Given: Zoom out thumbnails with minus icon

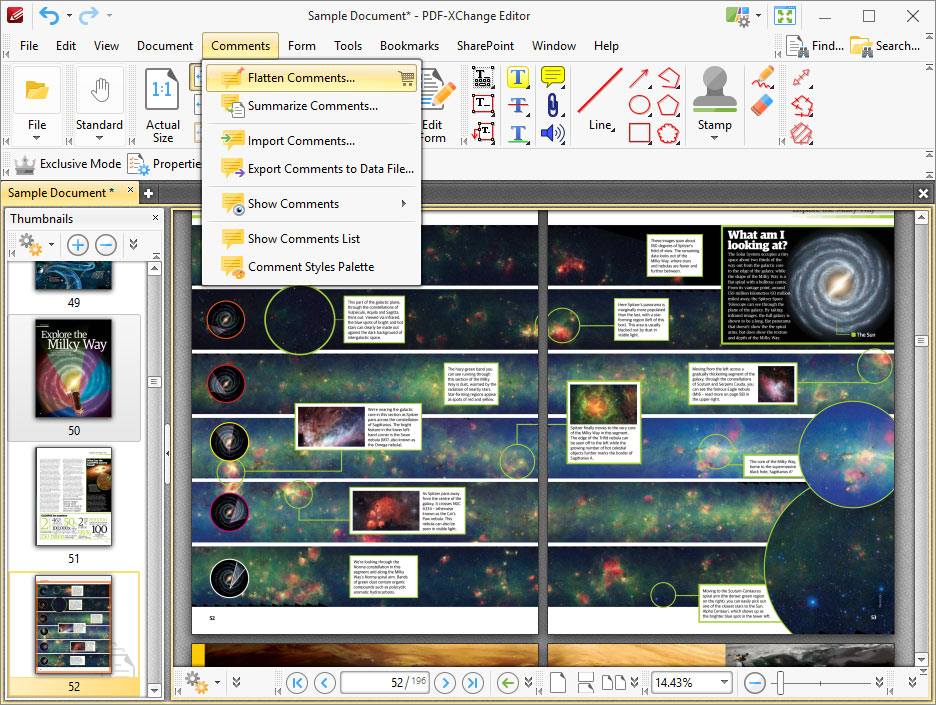Looking at the screenshot, I should click(x=106, y=245).
